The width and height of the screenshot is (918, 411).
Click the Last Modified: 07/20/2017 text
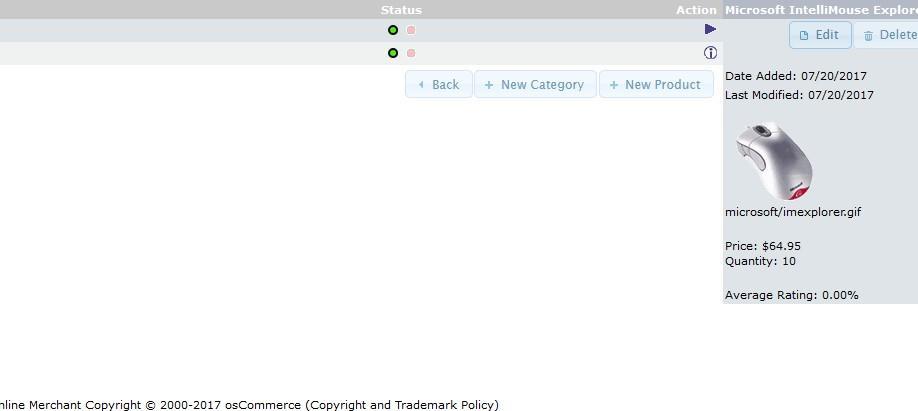(x=799, y=95)
